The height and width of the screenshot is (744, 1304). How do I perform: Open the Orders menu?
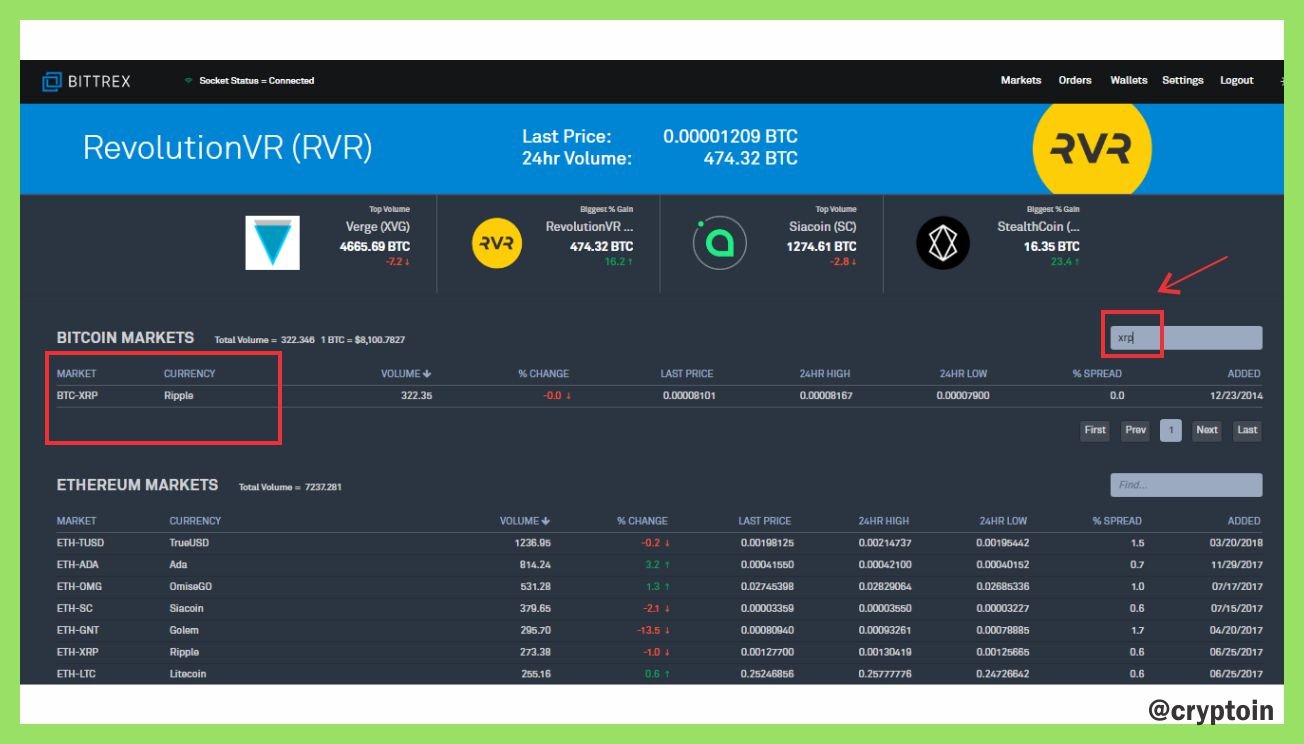pyautogui.click(x=1075, y=80)
